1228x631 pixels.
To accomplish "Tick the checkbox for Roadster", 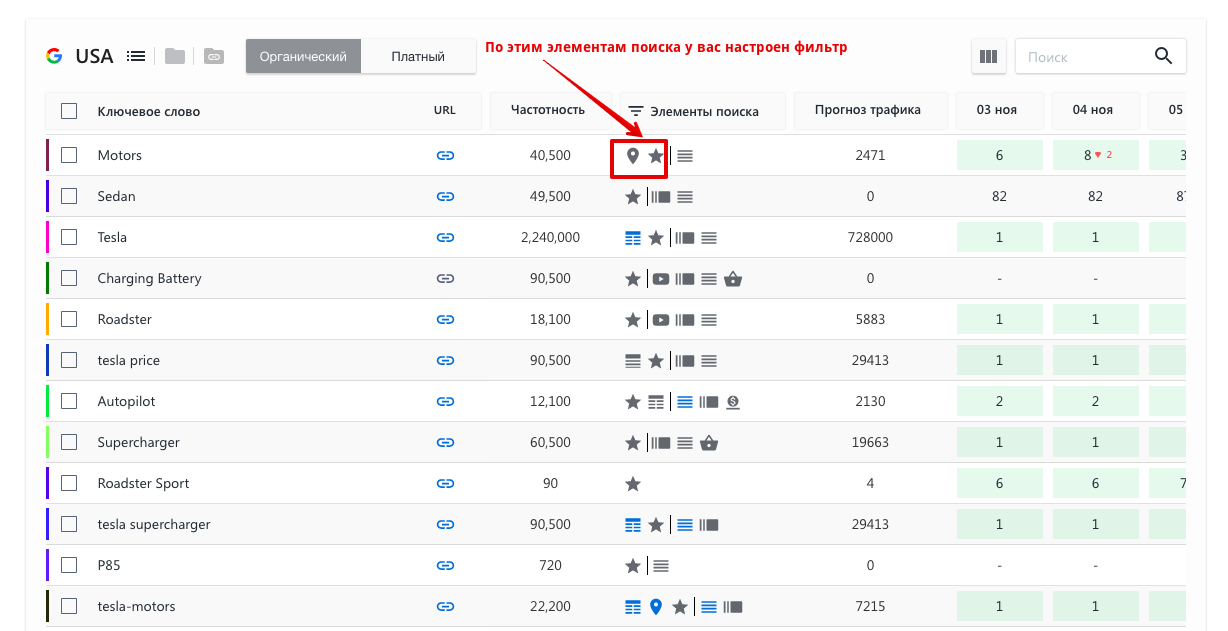I will click(x=69, y=319).
